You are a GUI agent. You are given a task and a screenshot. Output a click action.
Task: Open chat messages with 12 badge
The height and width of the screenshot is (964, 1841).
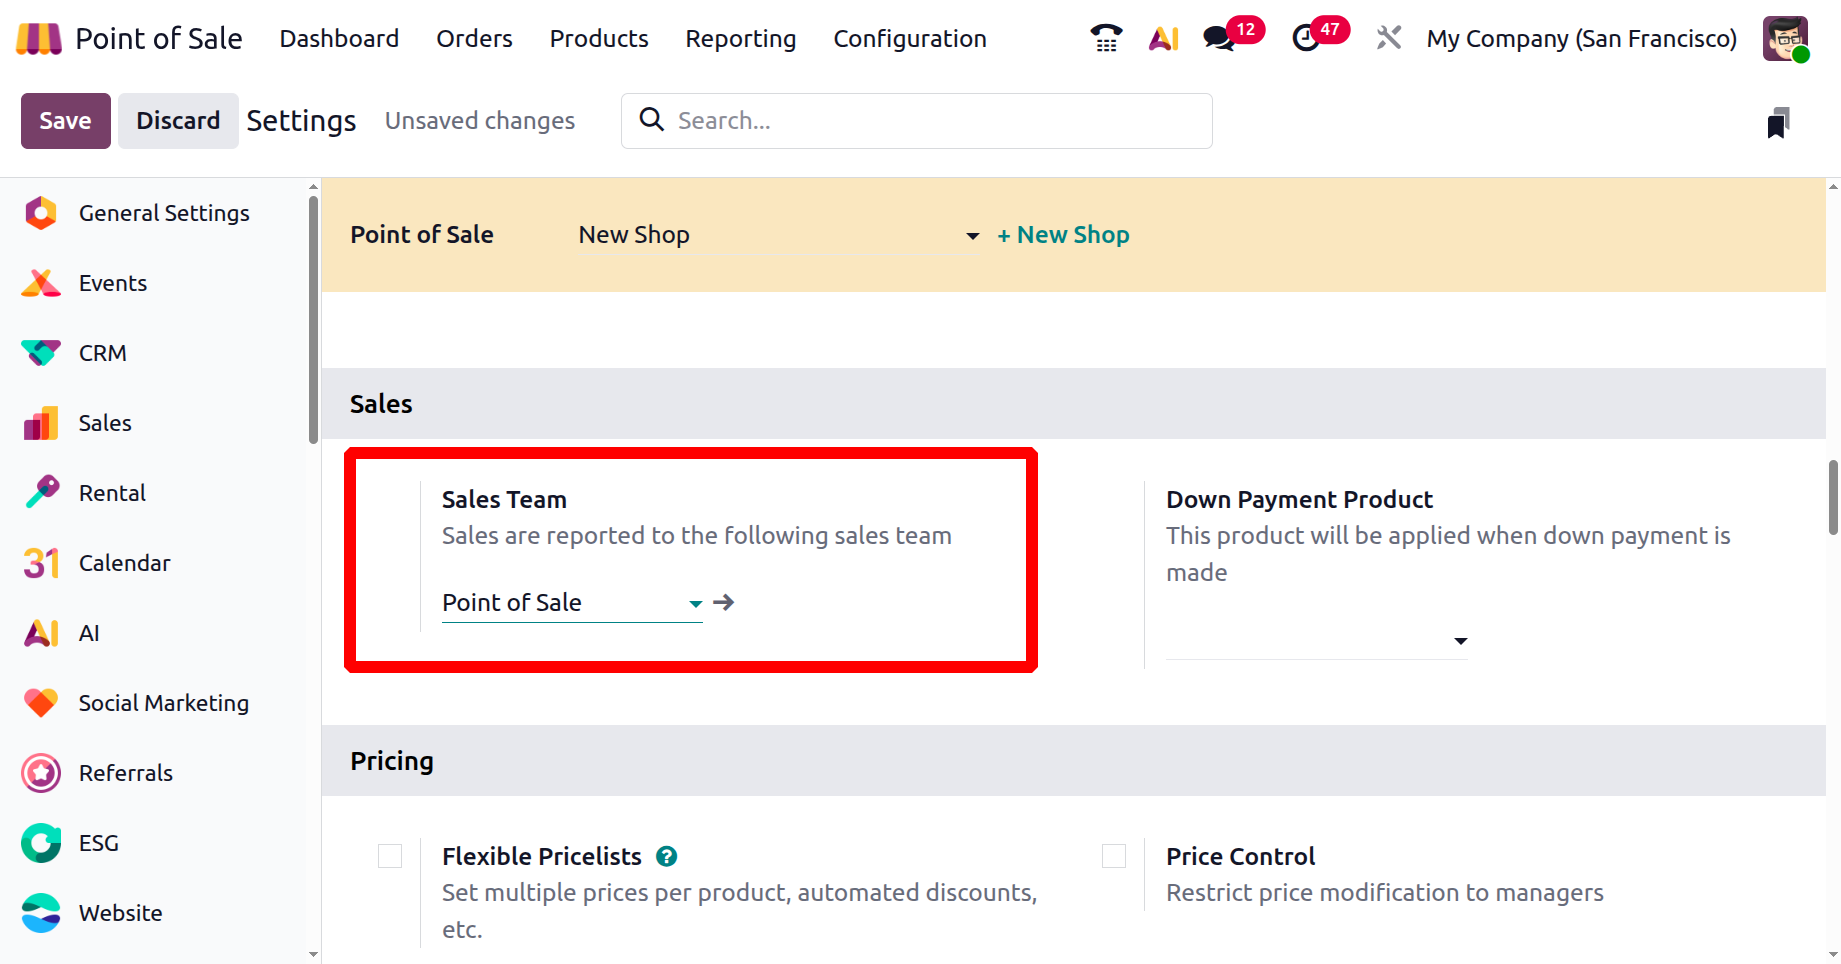click(1219, 38)
